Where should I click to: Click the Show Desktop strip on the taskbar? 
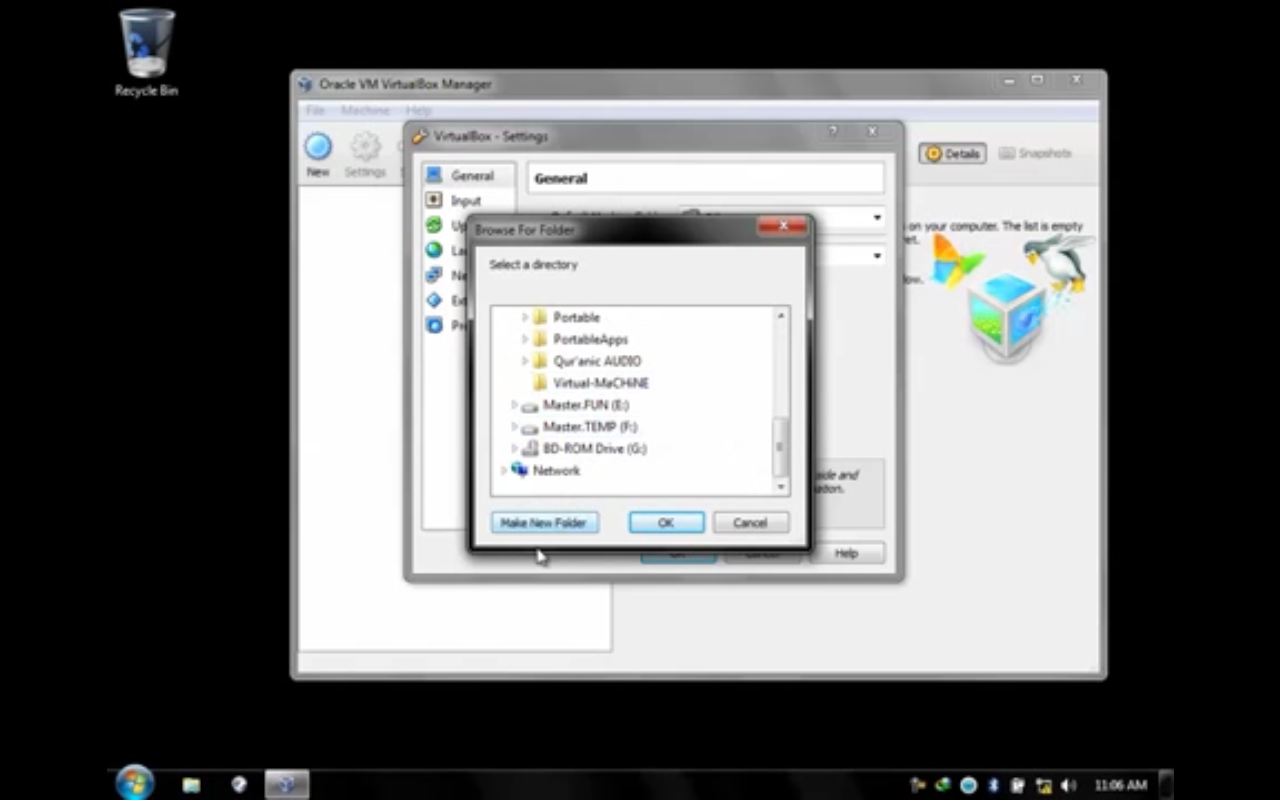(x=1166, y=785)
